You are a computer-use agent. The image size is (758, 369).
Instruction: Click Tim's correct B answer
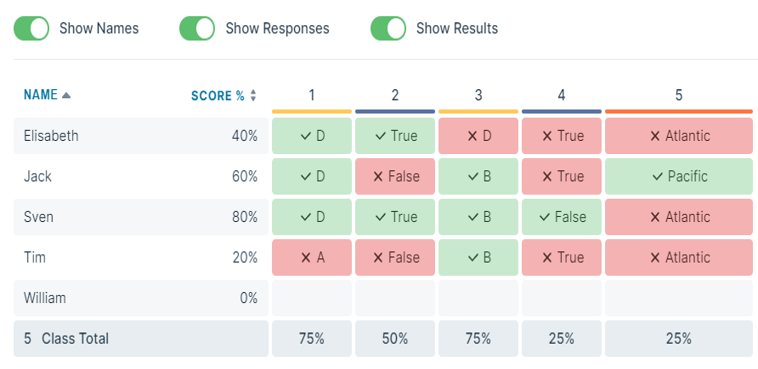pyautogui.click(x=478, y=258)
